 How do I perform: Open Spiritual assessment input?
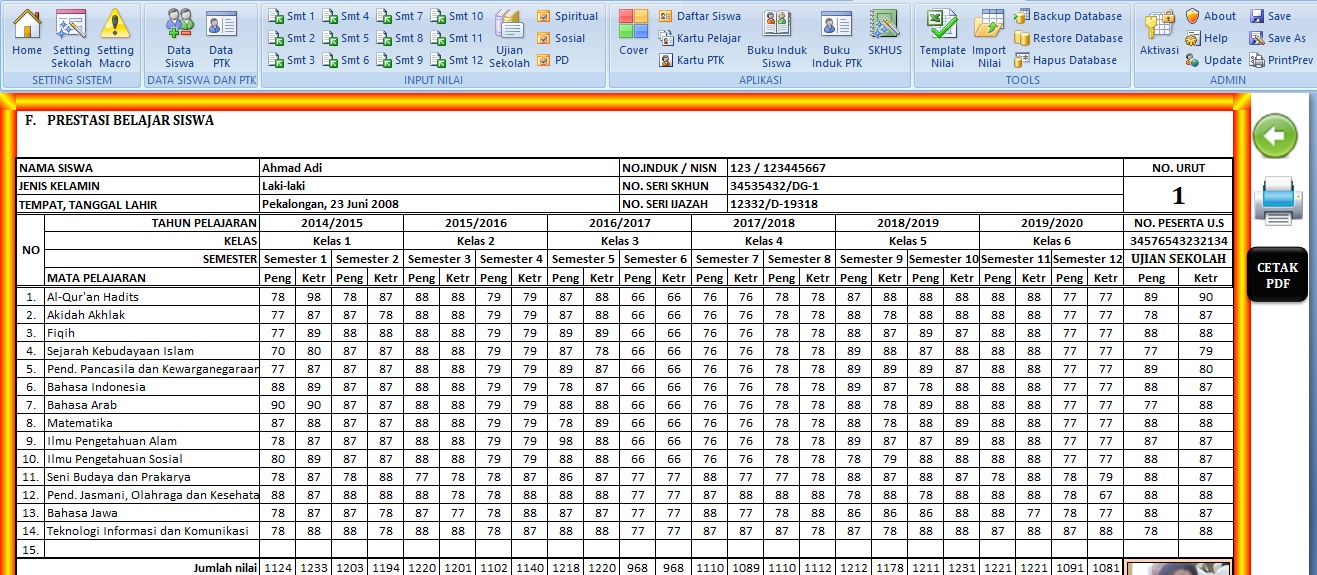point(567,16)
